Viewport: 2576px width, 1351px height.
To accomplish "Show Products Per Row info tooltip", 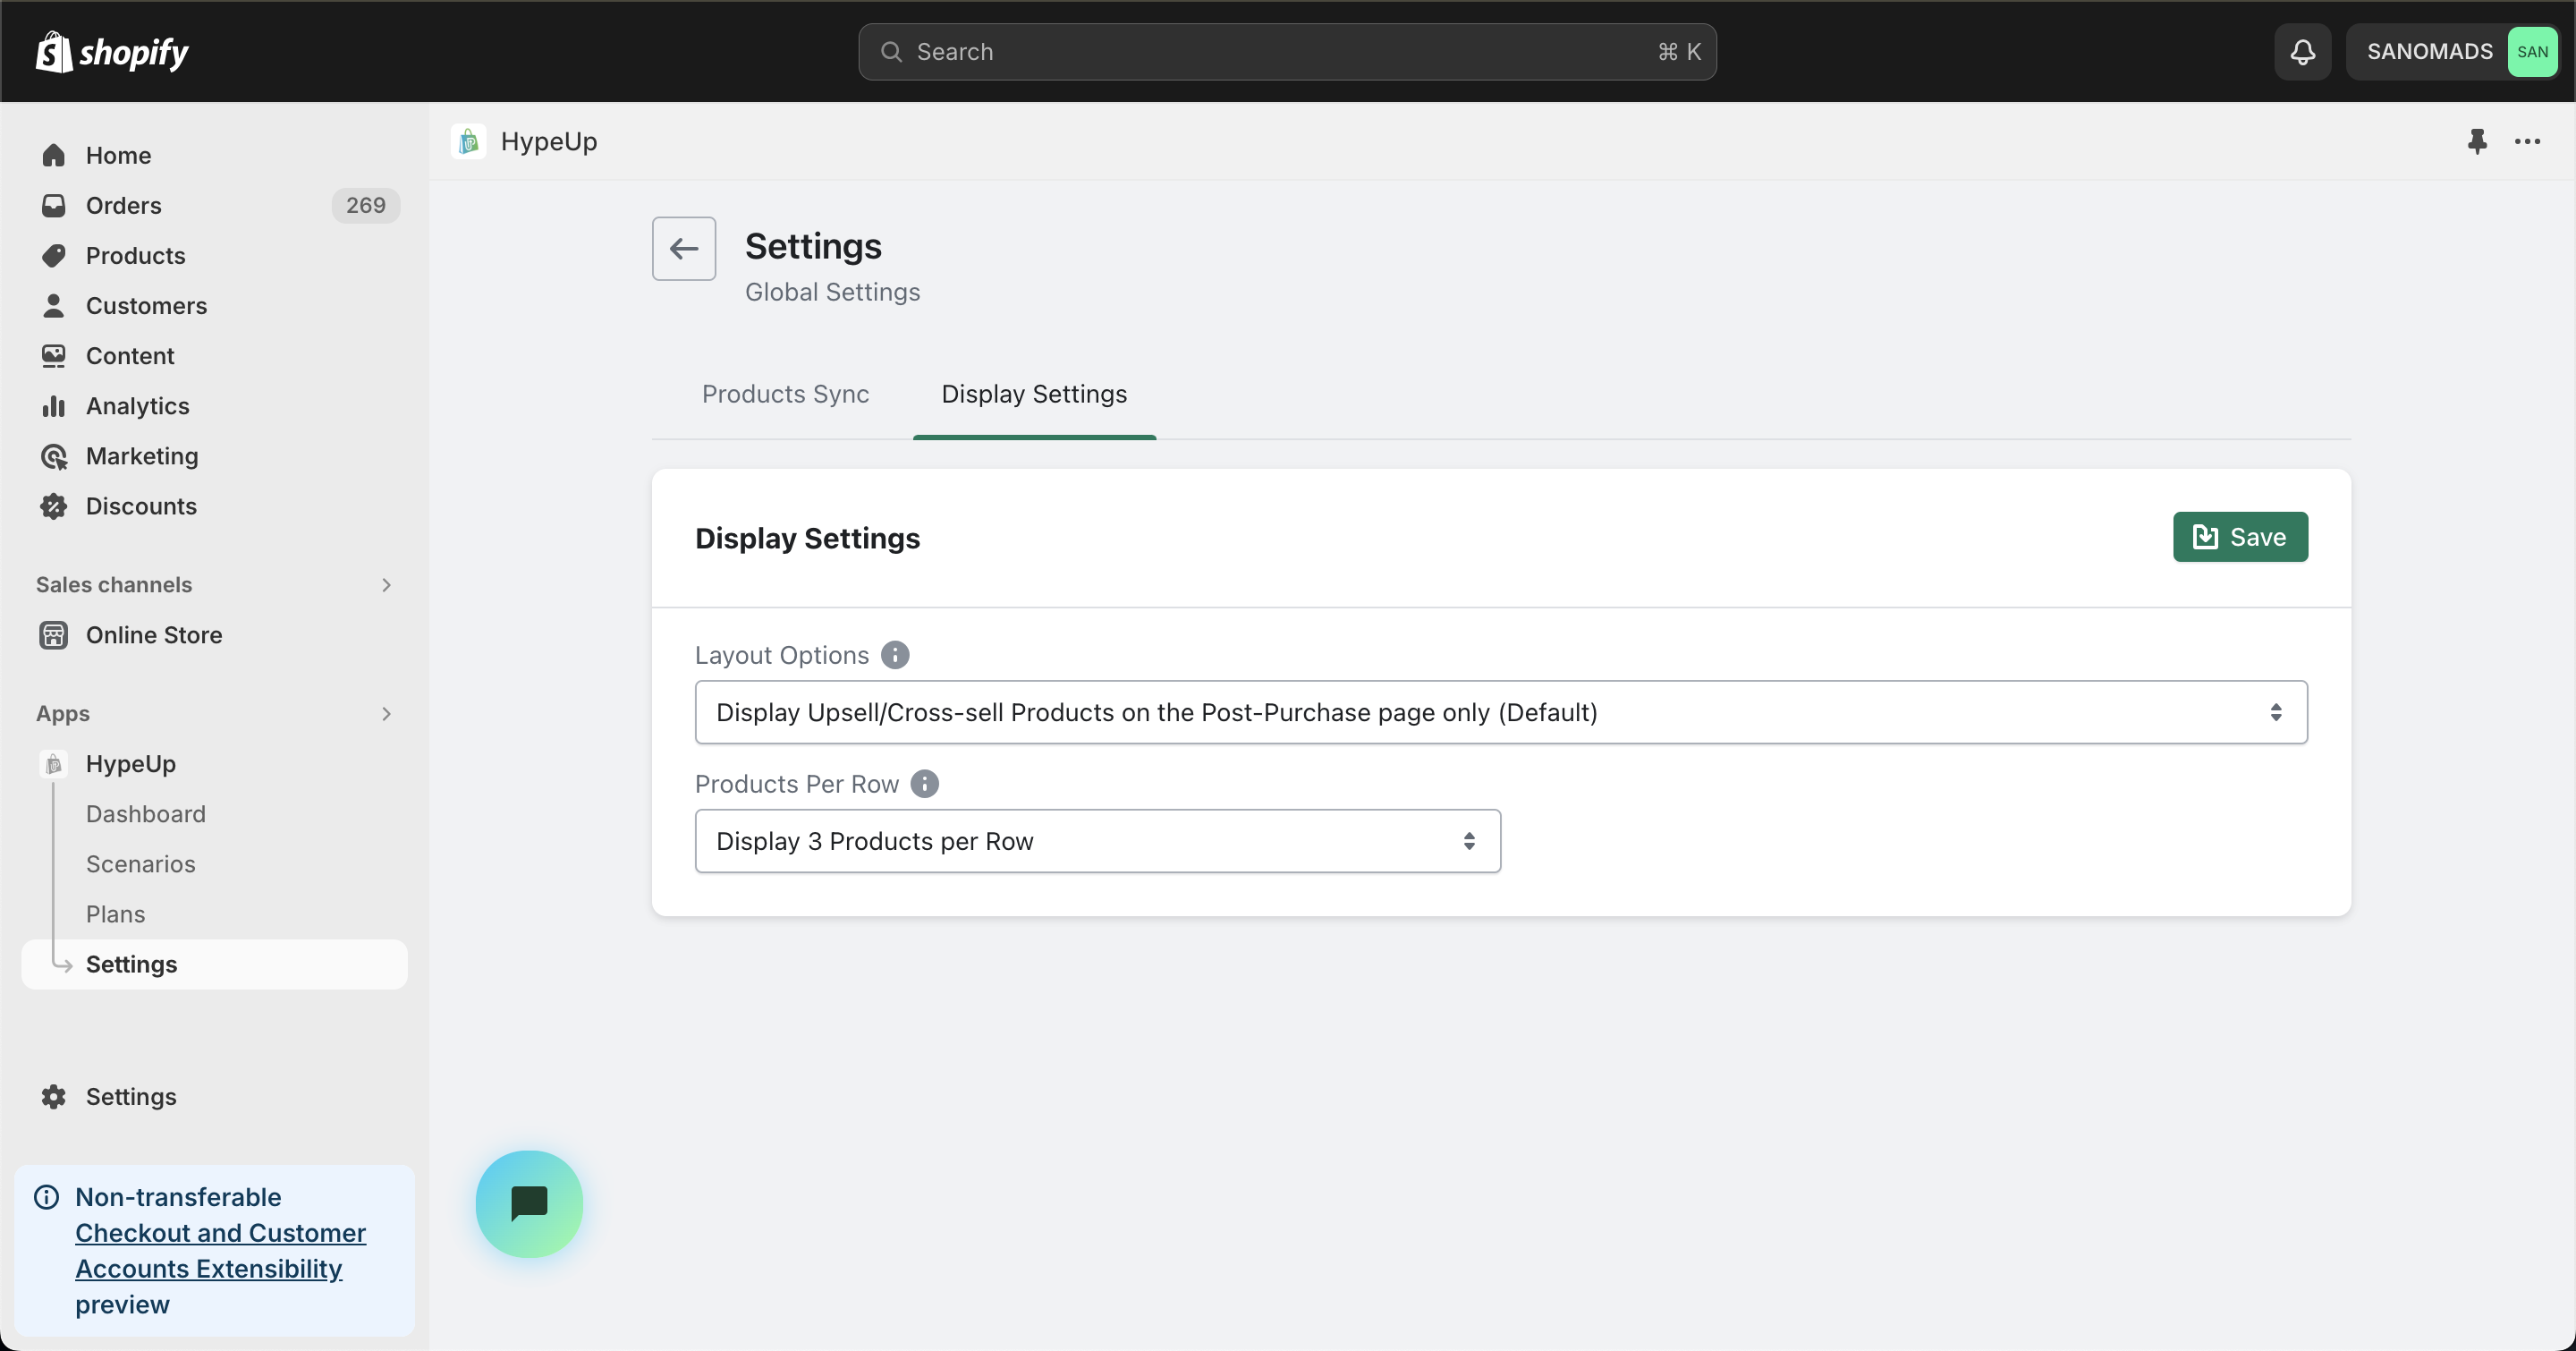I will tap(925, 784).
